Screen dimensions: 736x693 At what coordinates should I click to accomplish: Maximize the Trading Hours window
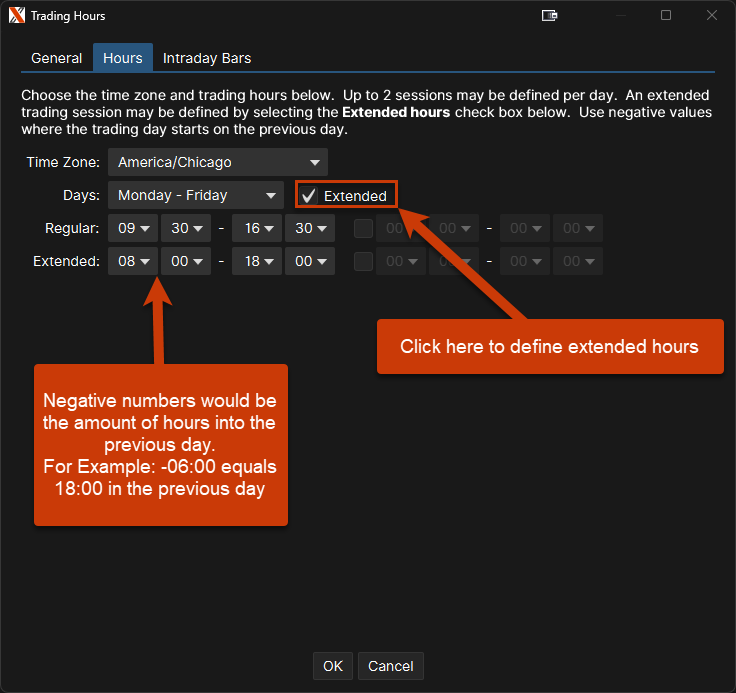coord(666,16)
